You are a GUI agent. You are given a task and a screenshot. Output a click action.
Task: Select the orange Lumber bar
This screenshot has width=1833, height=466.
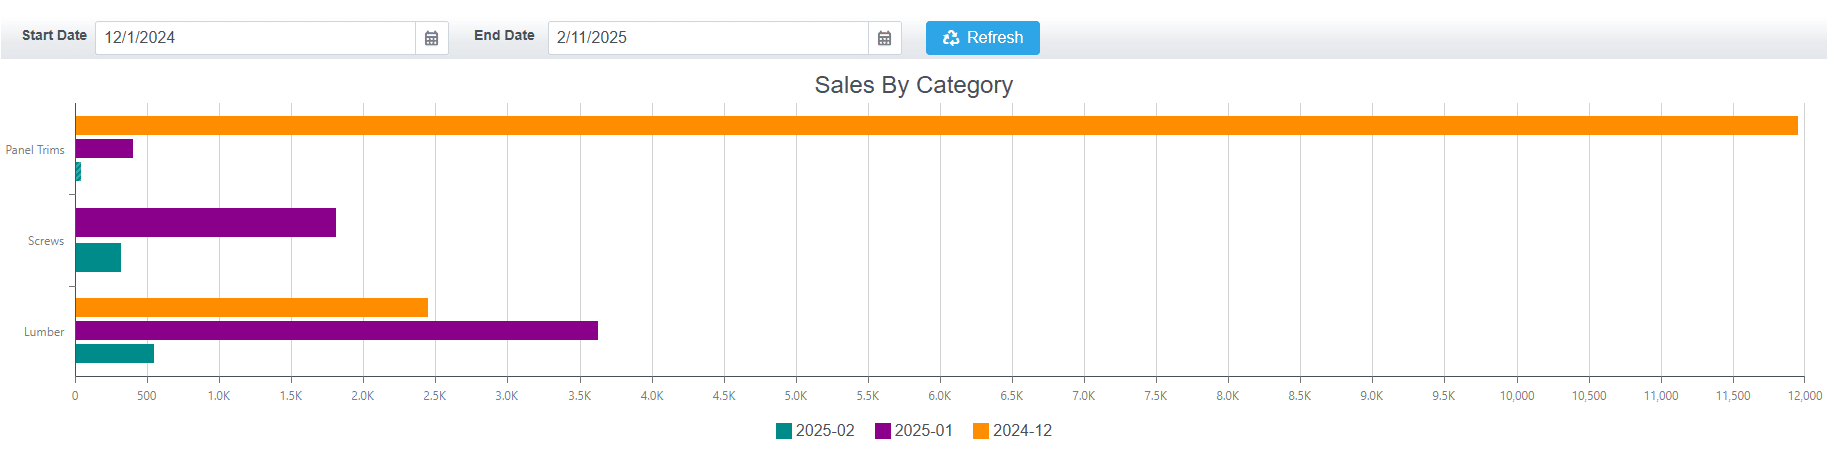click(251, 308)
